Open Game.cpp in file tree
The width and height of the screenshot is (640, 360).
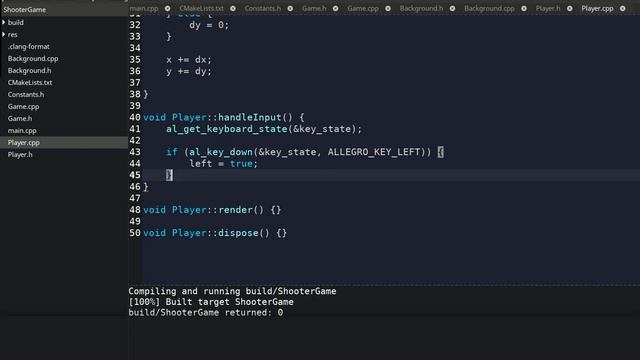pos(23,107)
